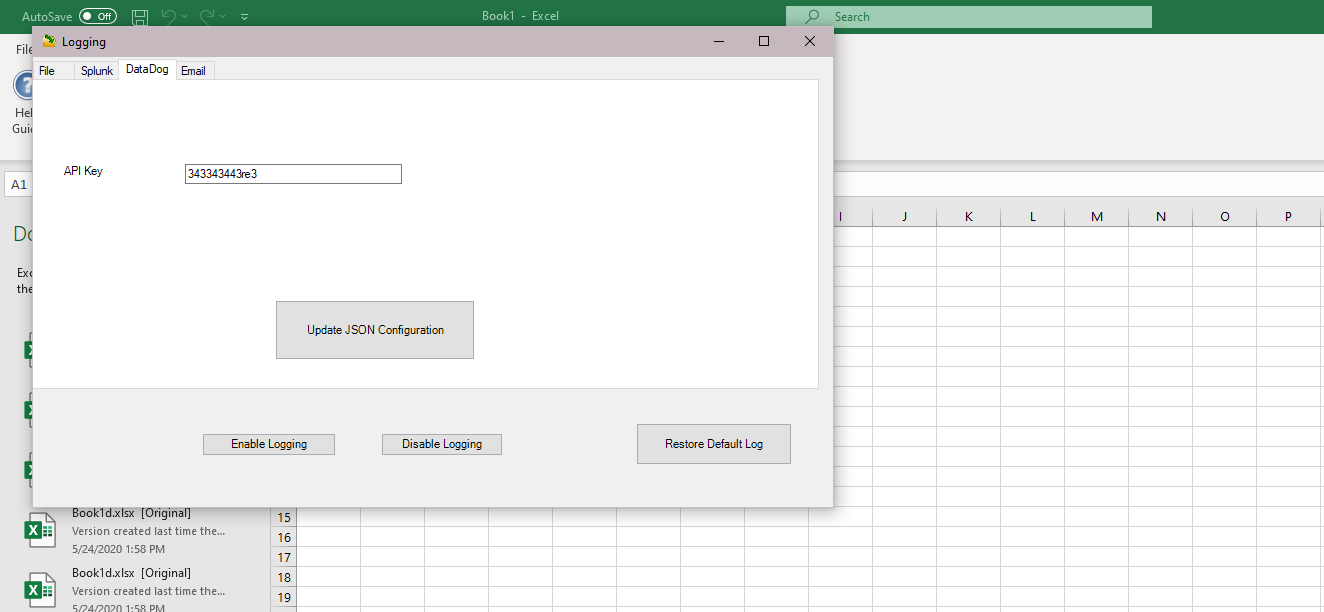Click the Excel Name Box showing A1
Screen dimensions: 1324x612
coord(18,185)
